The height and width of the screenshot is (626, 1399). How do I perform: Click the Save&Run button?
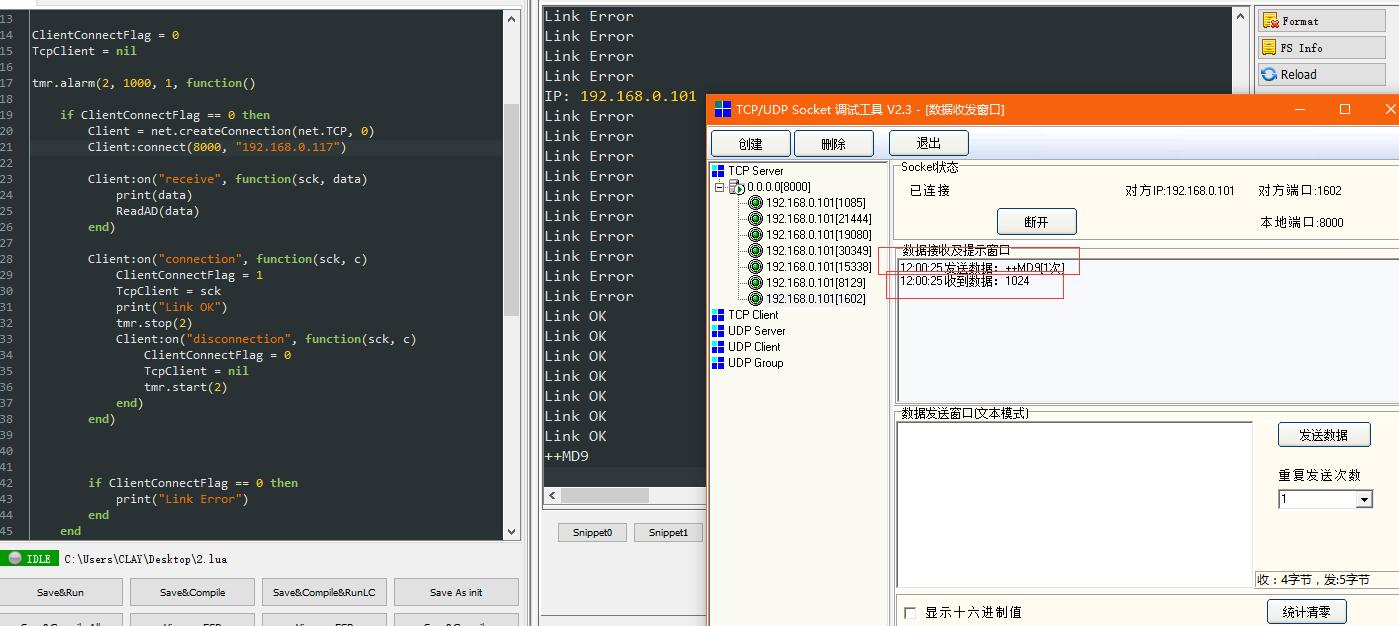[x=60, y=592]
